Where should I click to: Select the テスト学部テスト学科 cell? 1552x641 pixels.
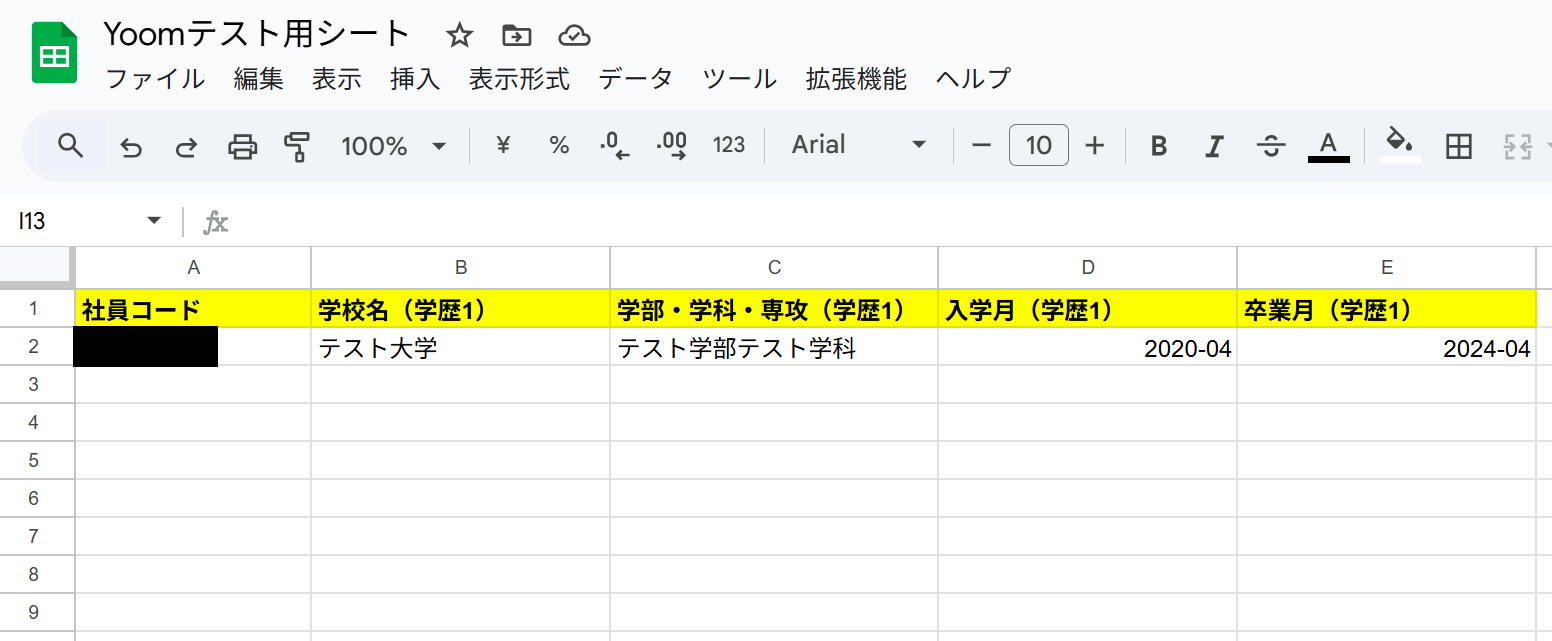point(774,347)
